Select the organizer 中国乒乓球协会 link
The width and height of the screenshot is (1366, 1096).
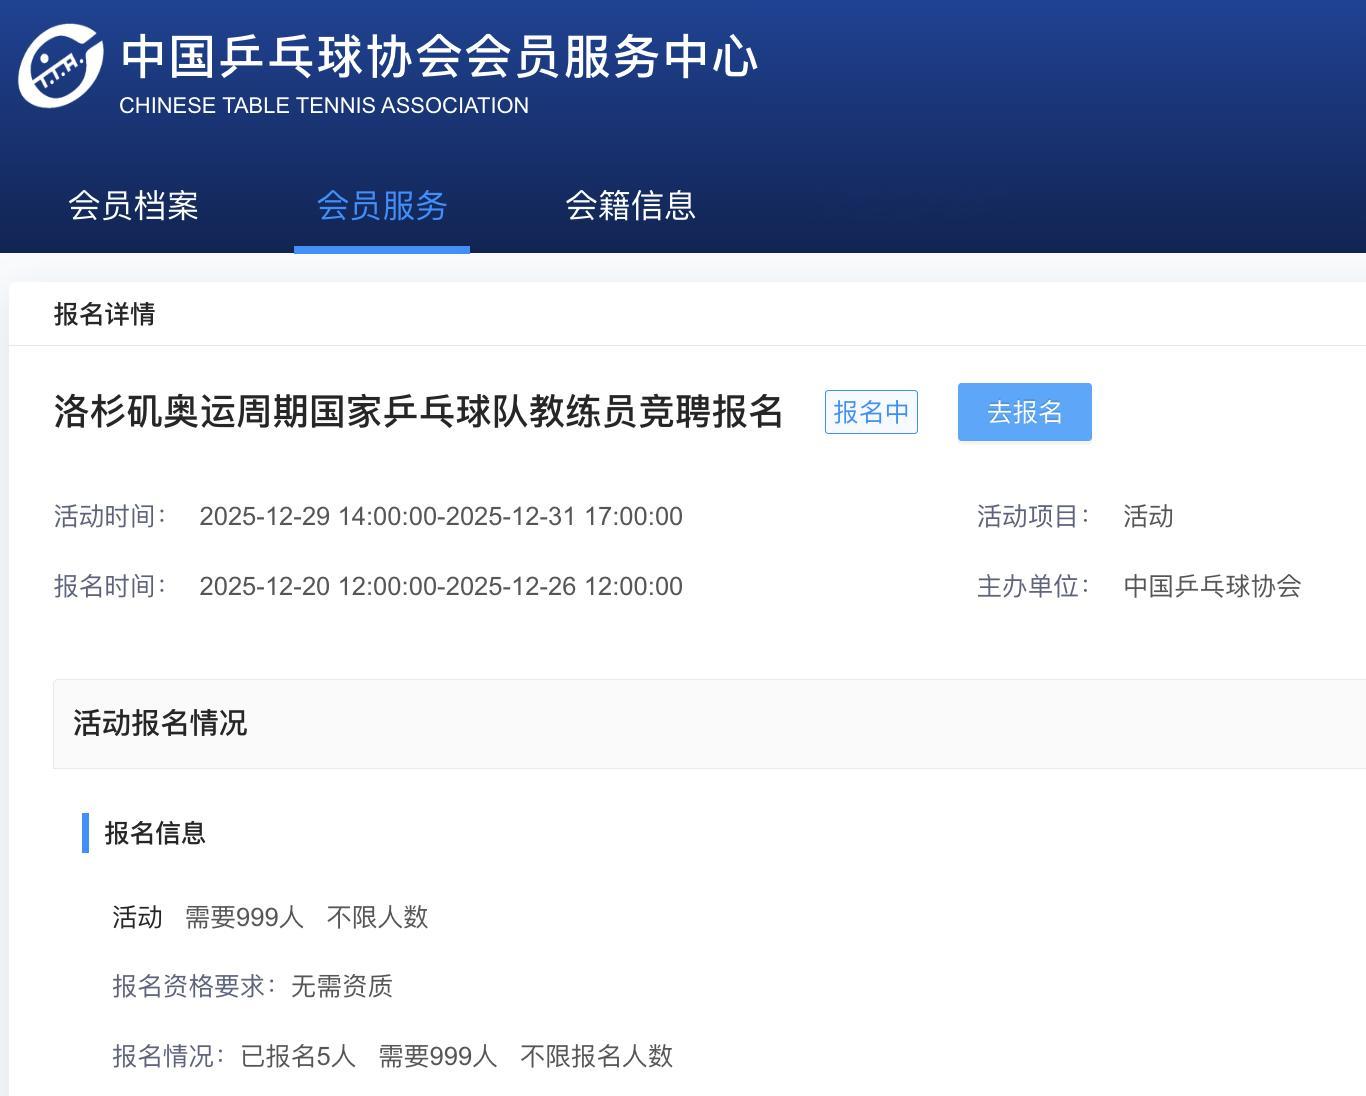[1211, 587]
